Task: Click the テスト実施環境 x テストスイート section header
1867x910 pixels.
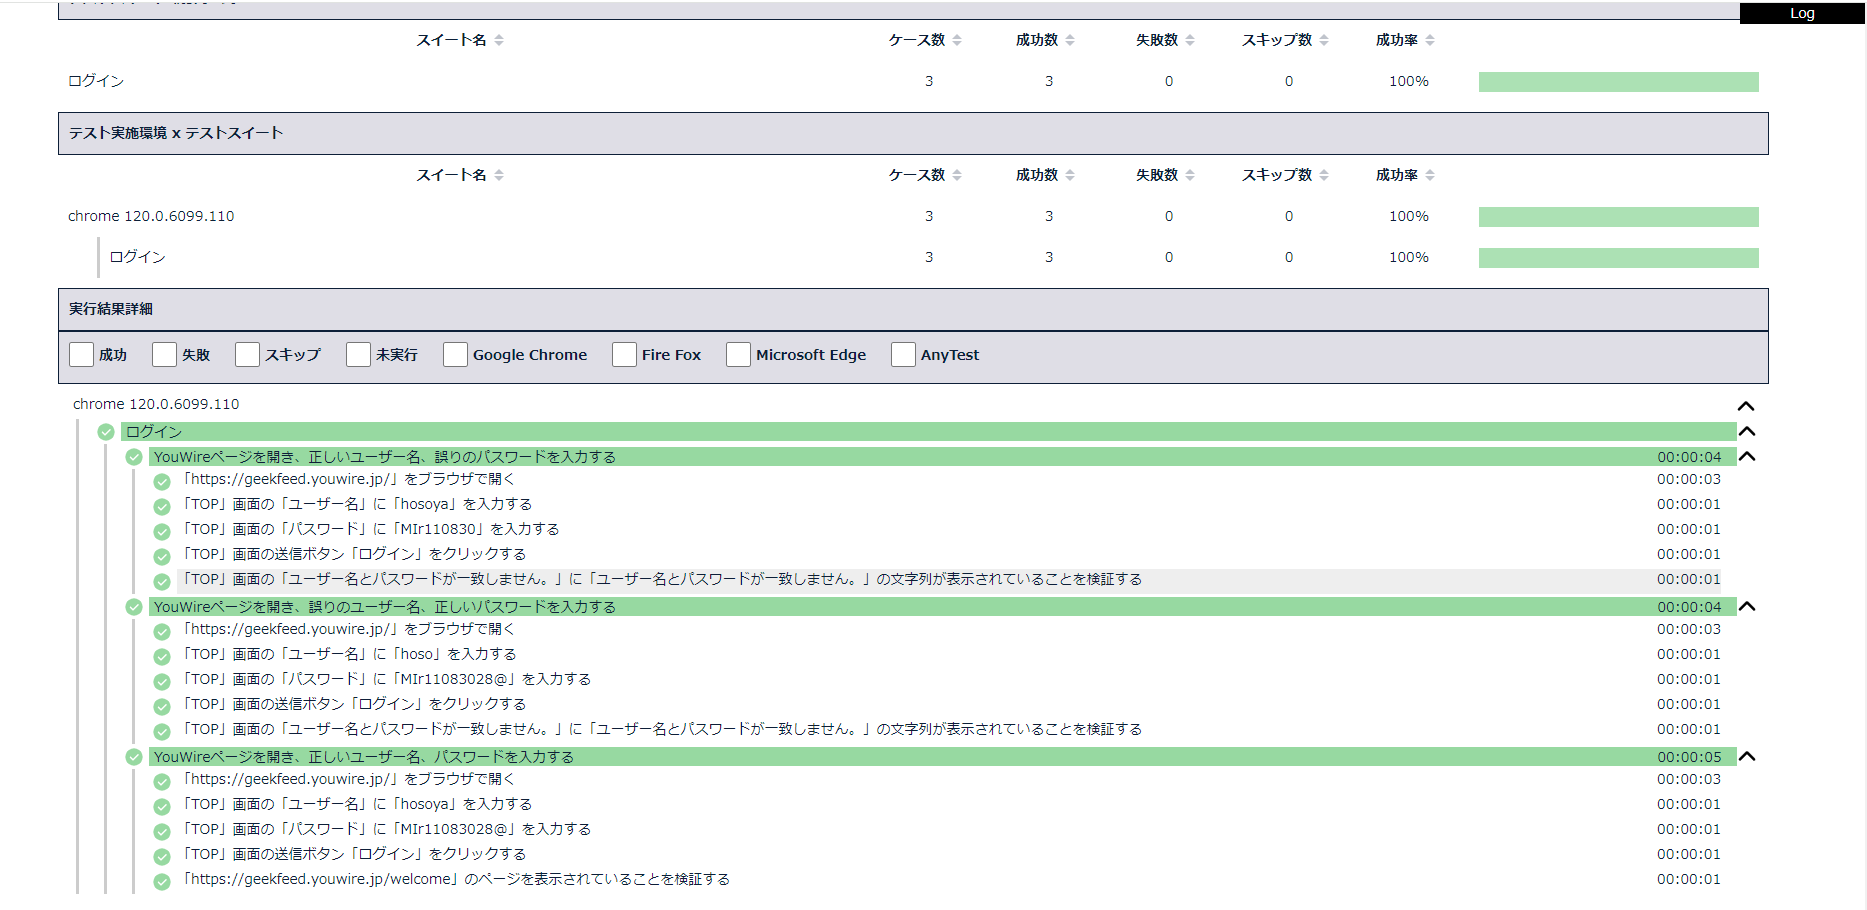Action: click(x=913, y=133)
